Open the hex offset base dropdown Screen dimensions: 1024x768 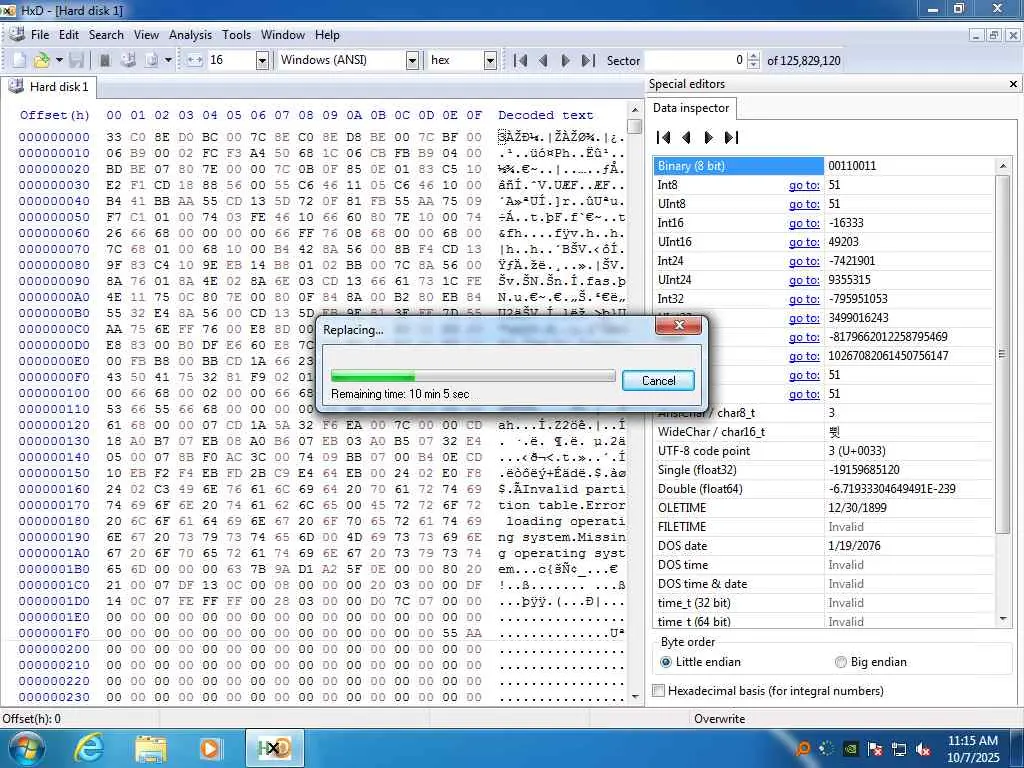click(x=490, y=61)
